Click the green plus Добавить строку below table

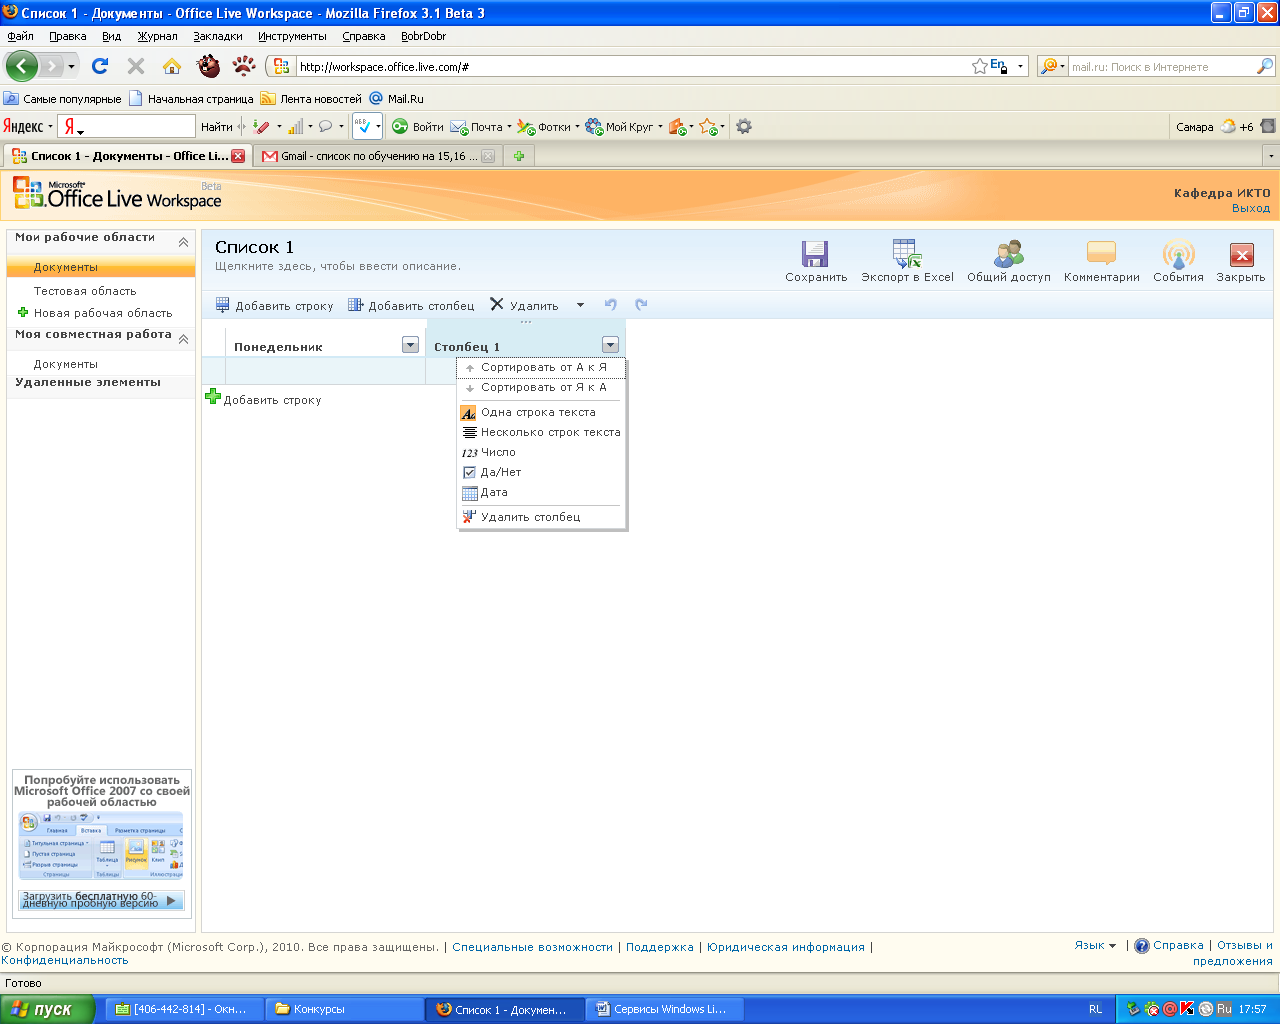pos(263,399)
